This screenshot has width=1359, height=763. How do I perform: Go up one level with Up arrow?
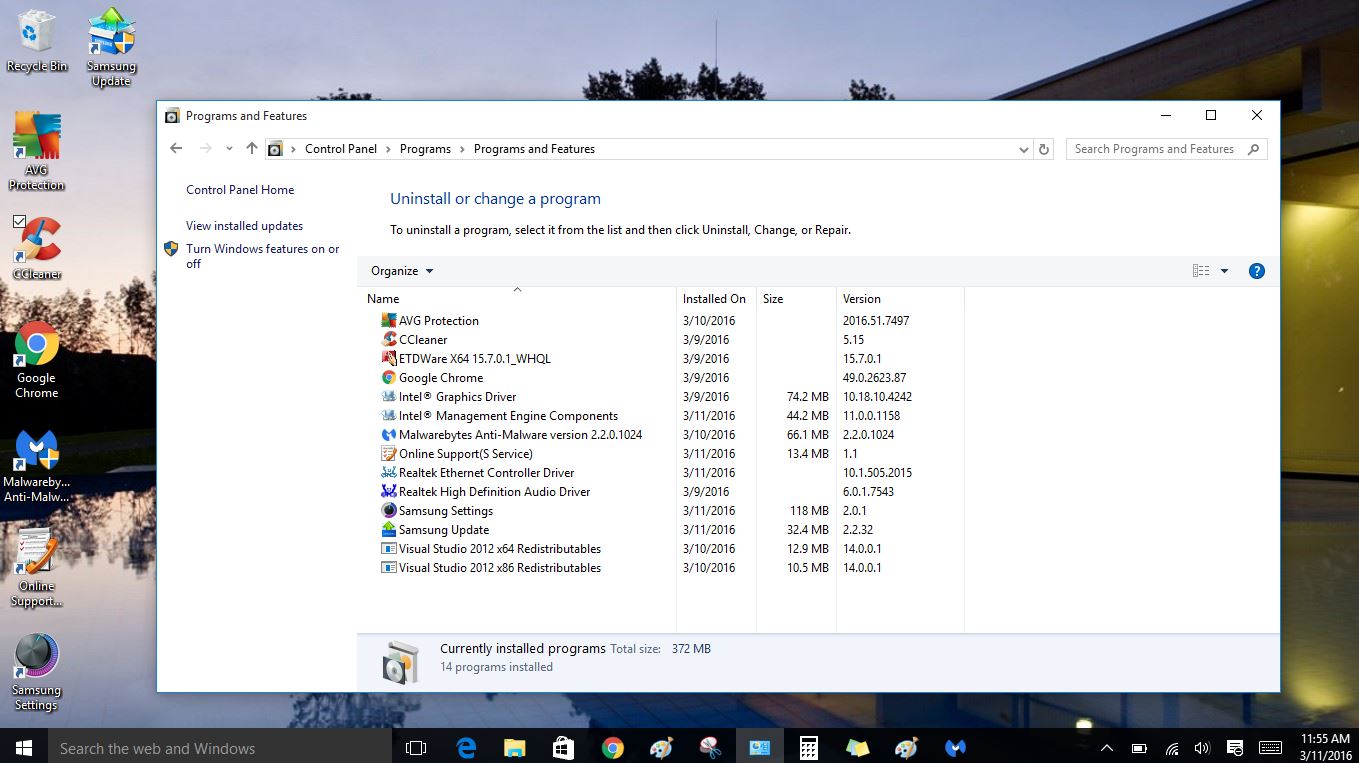pos(252,149)
